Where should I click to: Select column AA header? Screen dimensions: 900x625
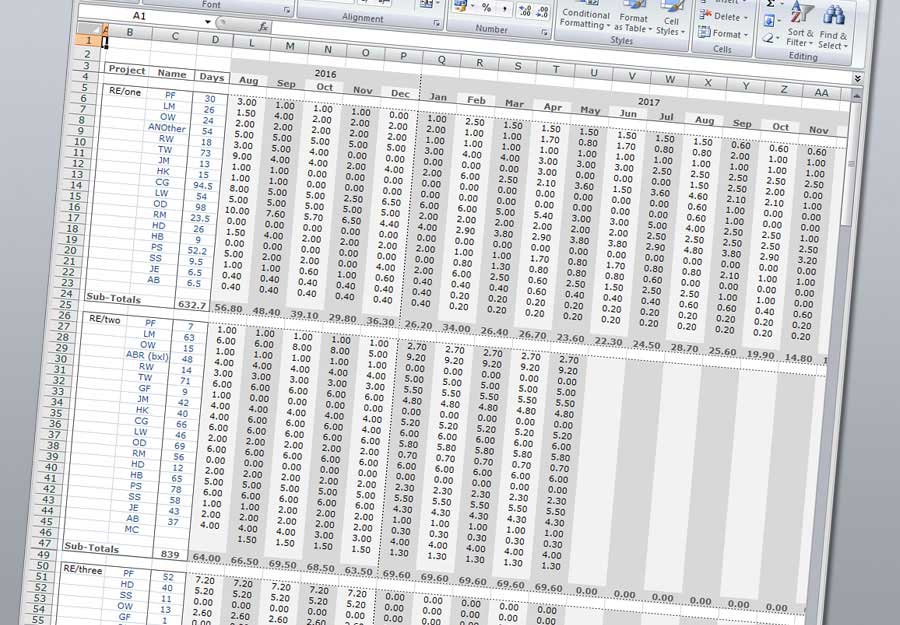tap(821, 92)
